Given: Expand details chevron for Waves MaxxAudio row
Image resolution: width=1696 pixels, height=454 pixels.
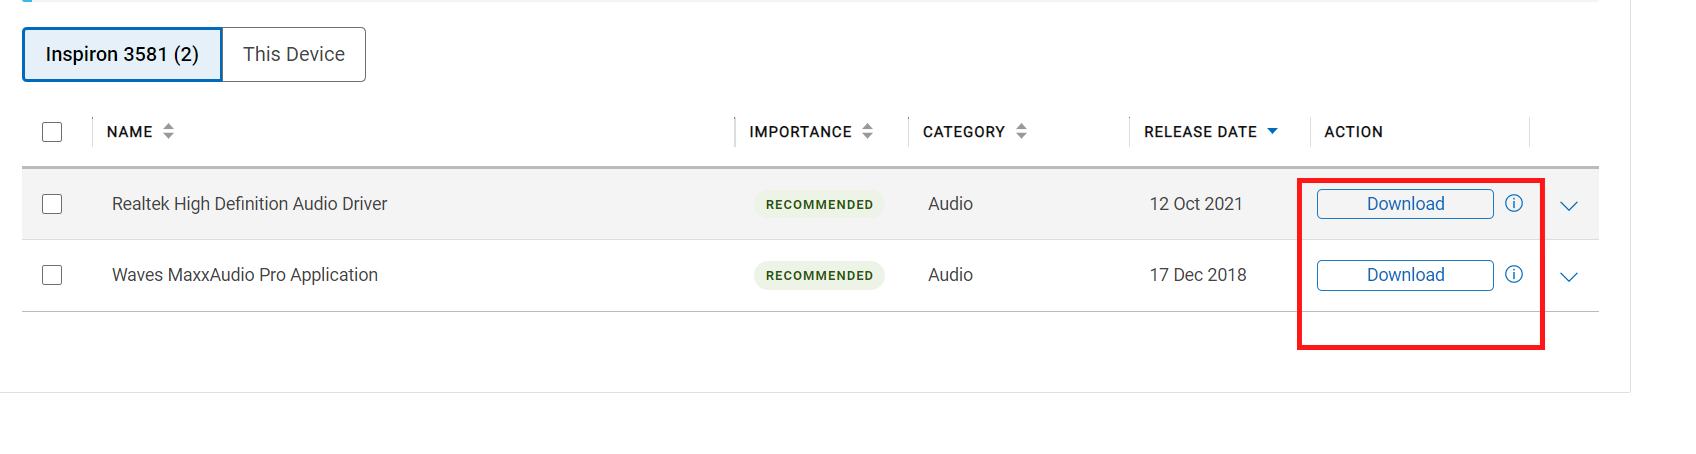Looking at the screenshot, I should [1569, 277].
